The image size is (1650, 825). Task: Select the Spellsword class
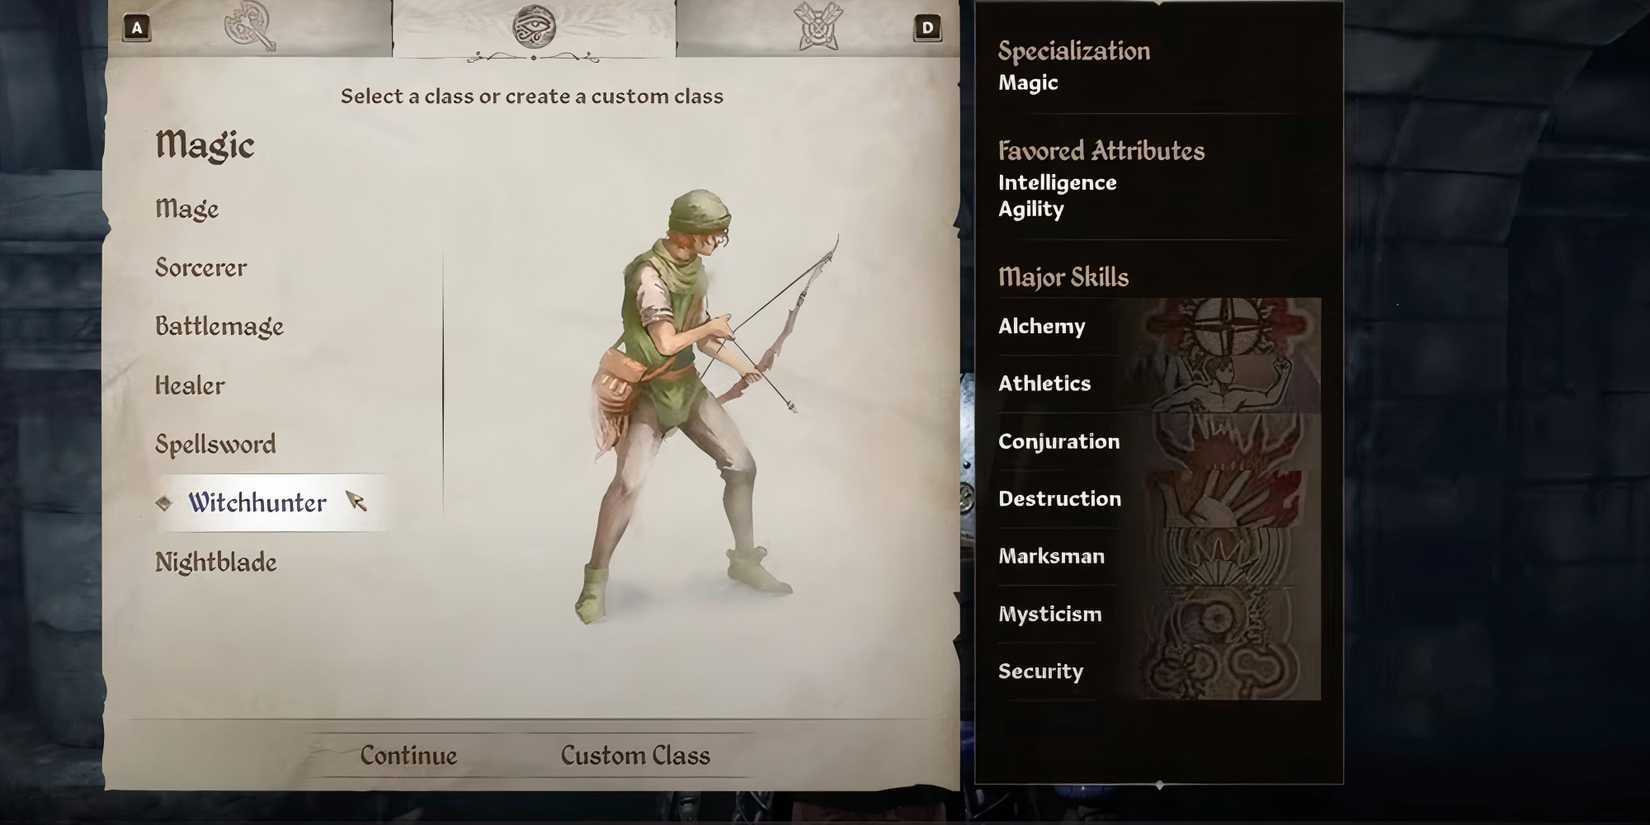[215, 444]
